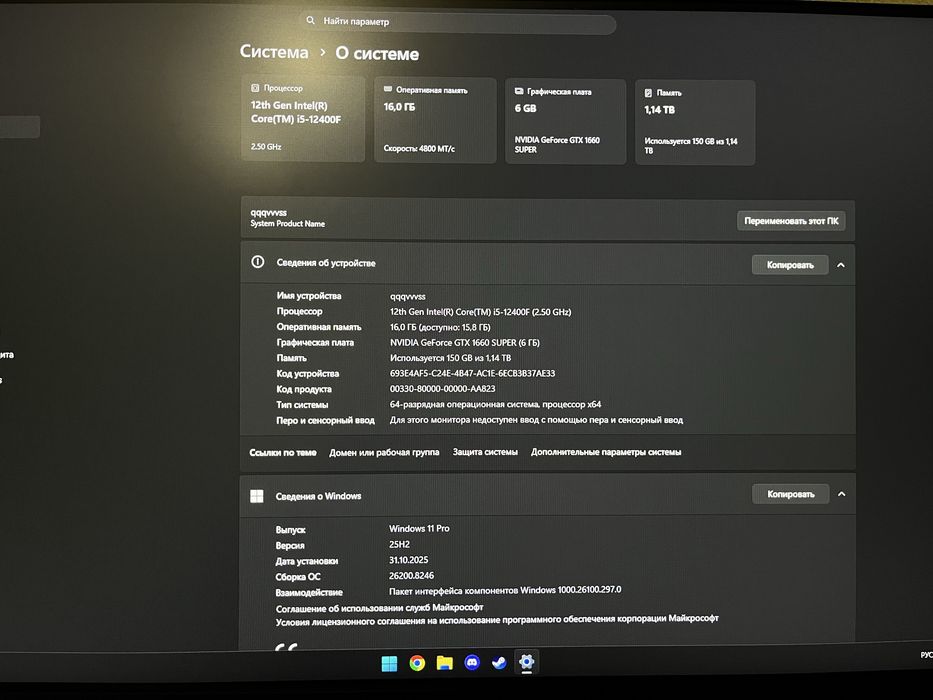The height and width of the screenshot is (700, 933).
Task: Click the RAM icon on the memory card
Action: point(387,89)
